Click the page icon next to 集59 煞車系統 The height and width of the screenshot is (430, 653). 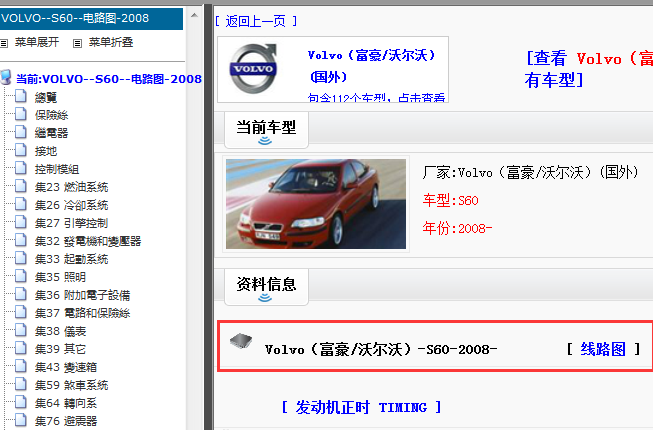(x=21, y=384)
